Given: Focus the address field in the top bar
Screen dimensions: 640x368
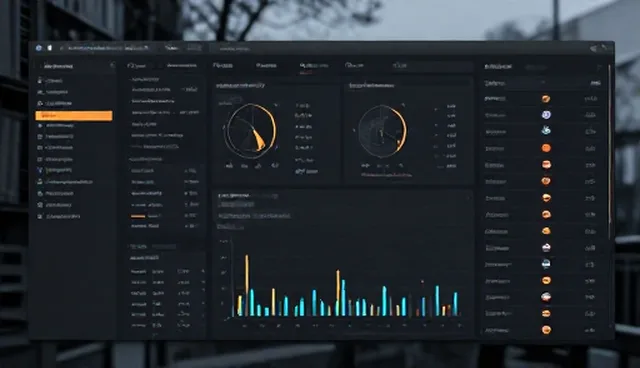Looking at the screenshot, I should (108, 48).
